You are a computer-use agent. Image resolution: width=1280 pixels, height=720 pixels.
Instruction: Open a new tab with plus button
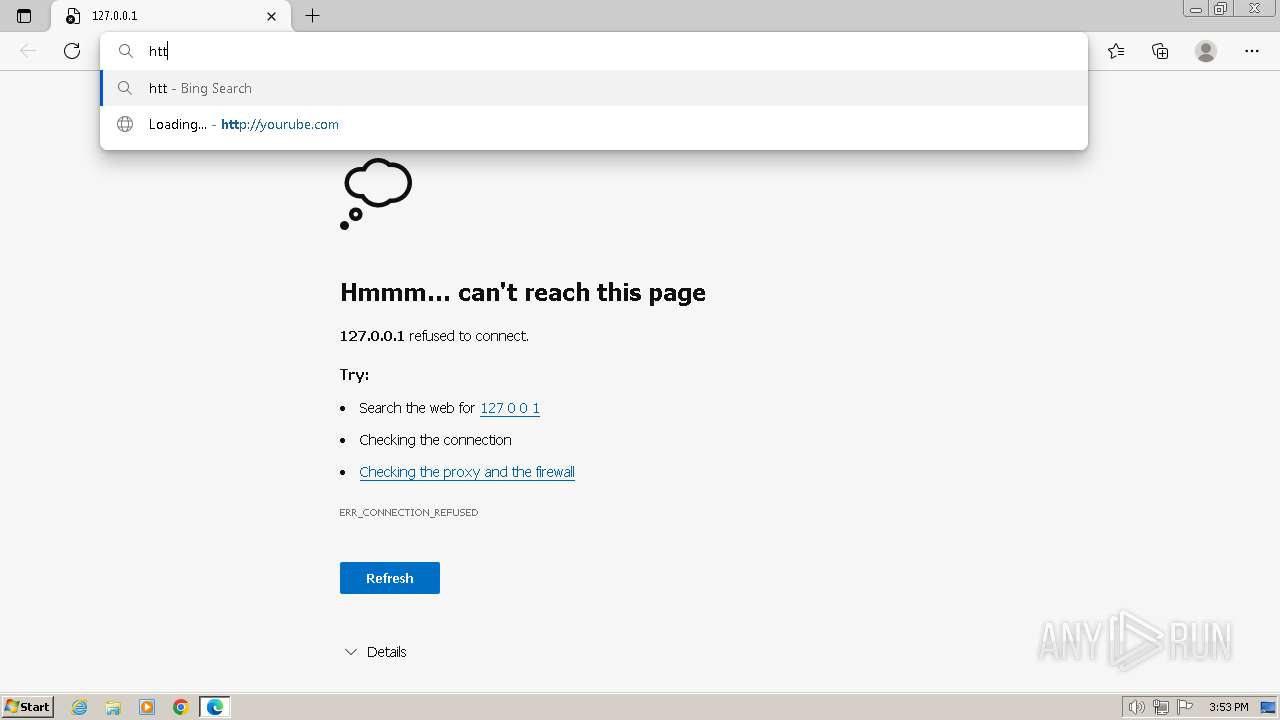312,16
